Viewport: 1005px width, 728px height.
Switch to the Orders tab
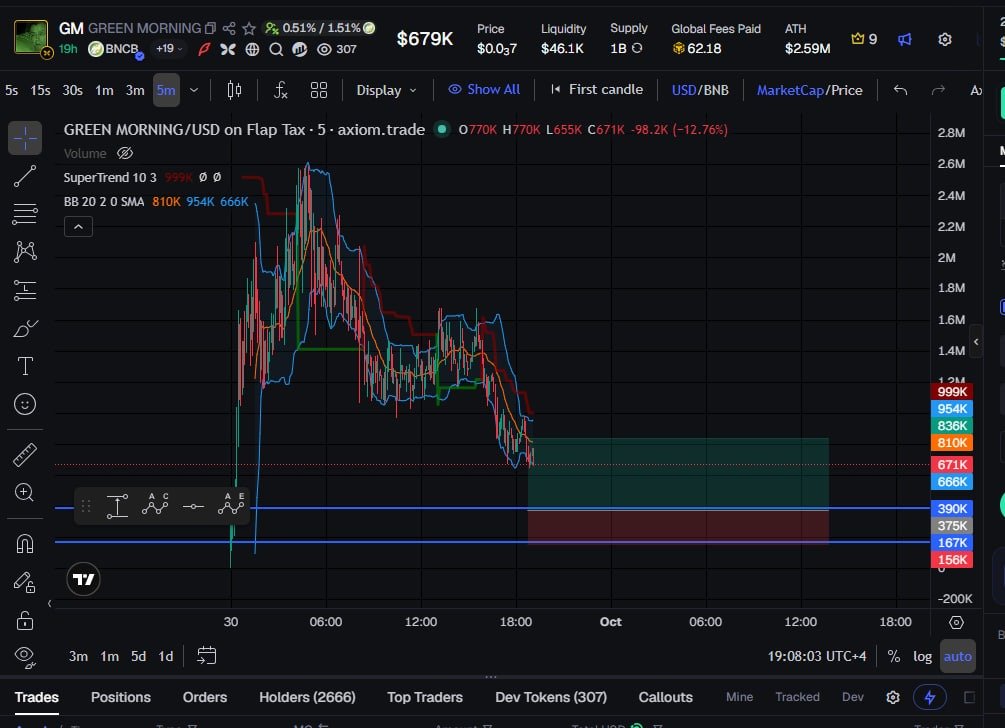204,697
